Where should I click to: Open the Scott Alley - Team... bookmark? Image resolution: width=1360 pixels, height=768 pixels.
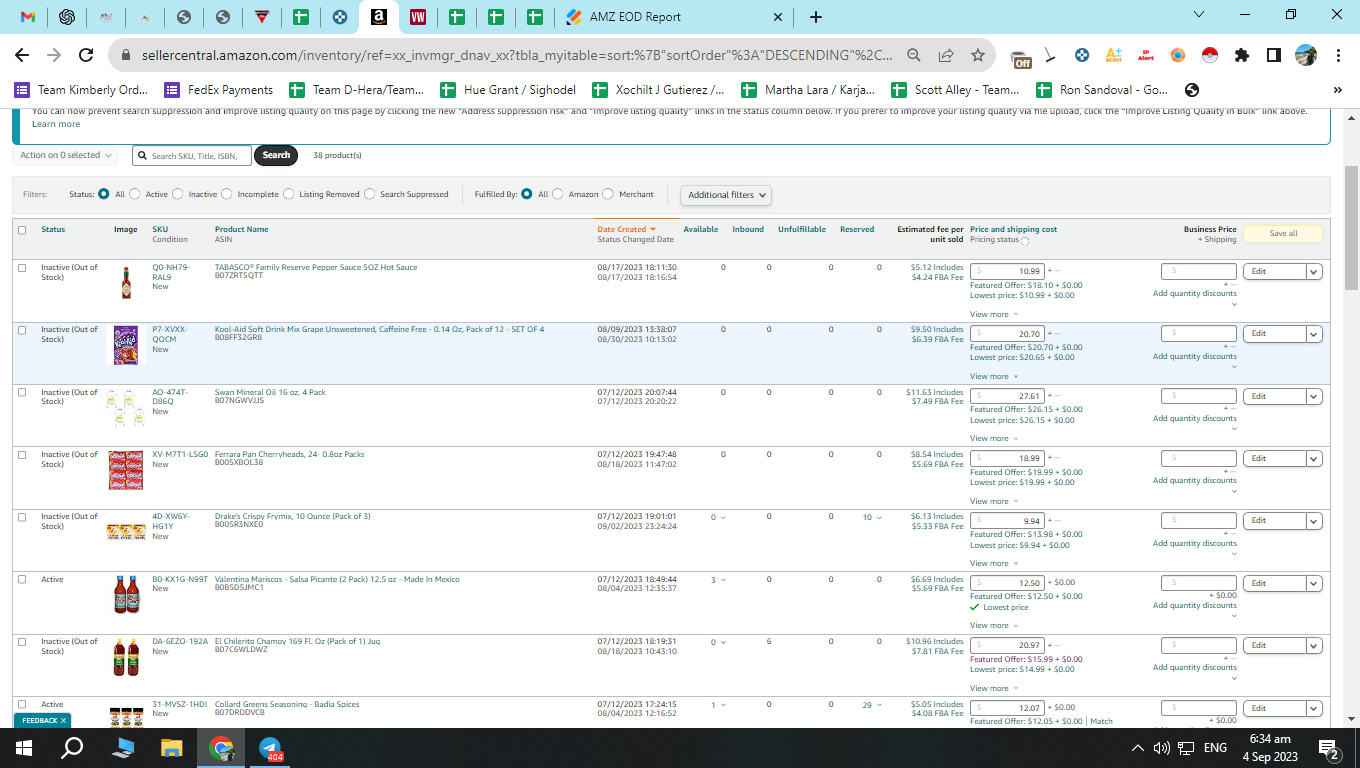coord(956,90)
